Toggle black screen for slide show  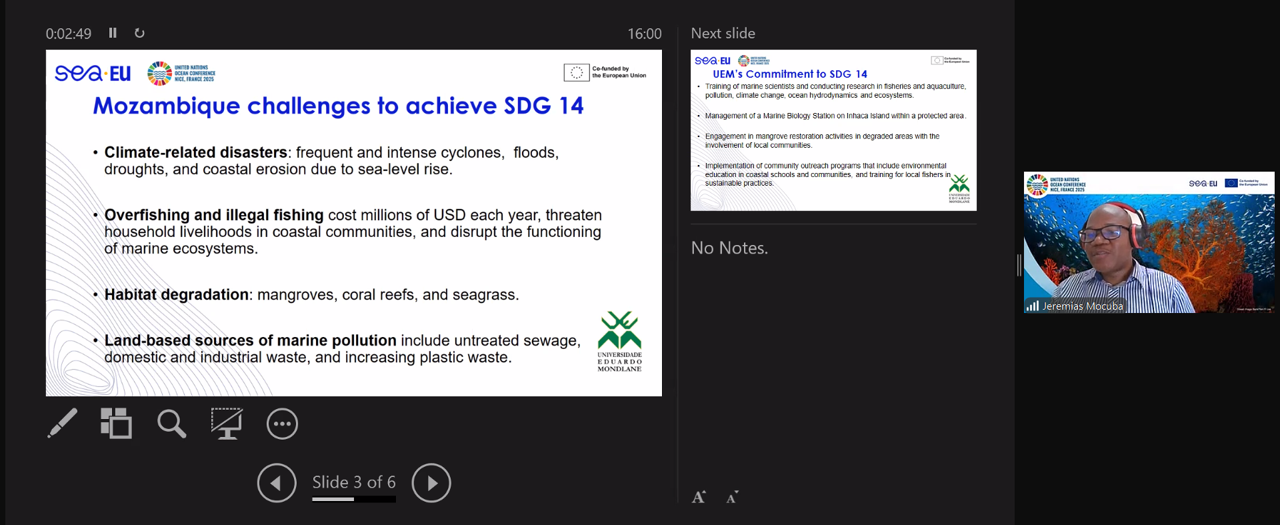(x=226, y=424)
